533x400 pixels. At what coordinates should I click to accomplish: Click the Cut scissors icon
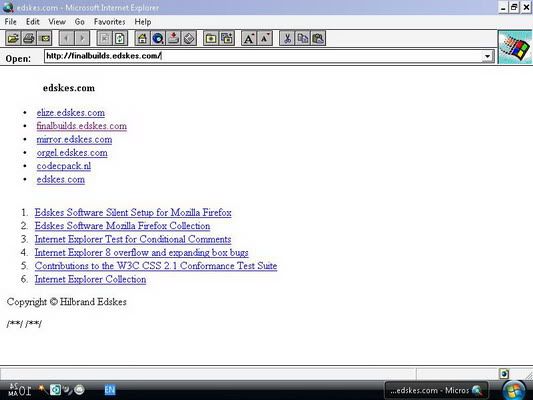[287, 38]
